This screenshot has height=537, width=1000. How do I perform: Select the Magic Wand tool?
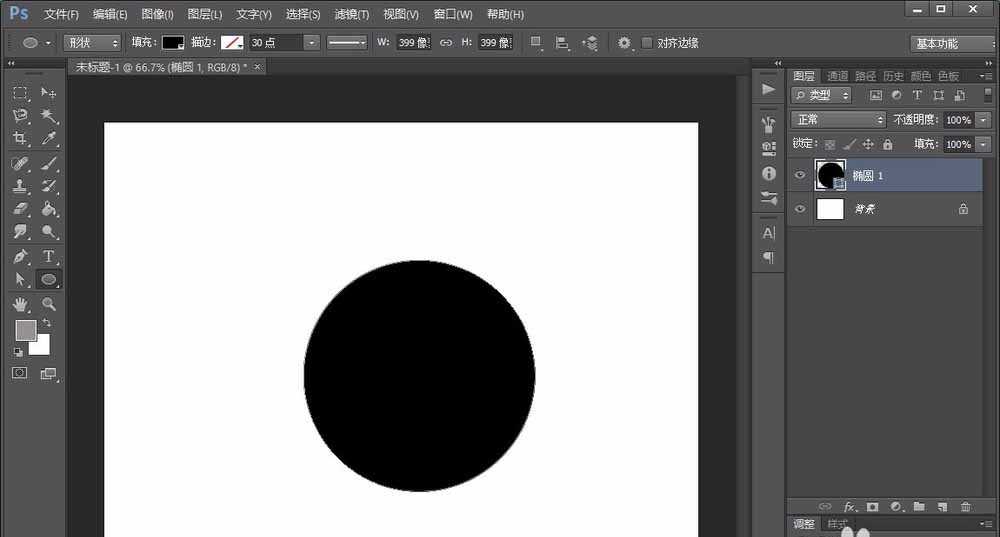[48, 116]
